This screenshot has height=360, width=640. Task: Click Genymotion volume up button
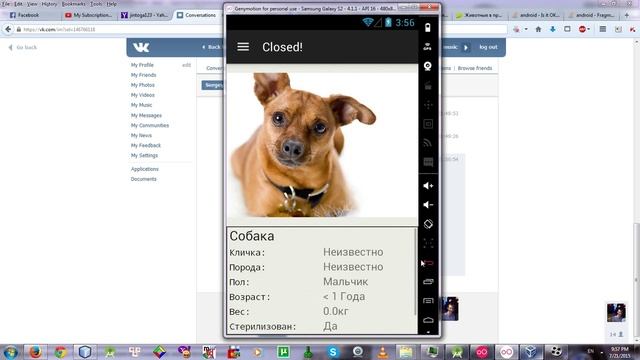coord(428,186)
